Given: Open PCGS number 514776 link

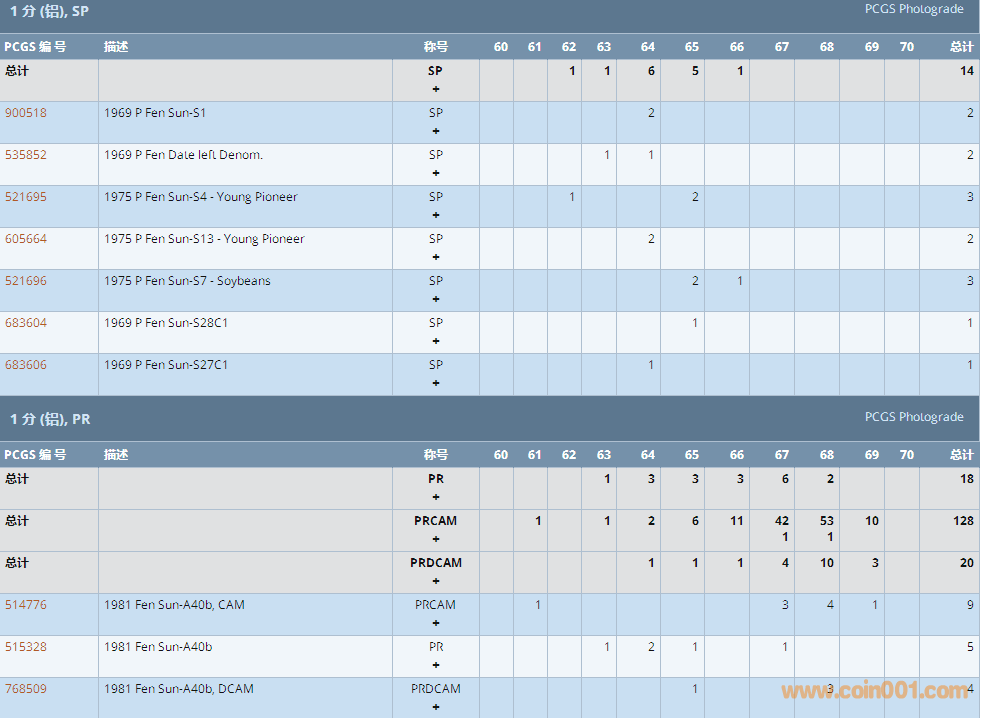Looking at the screenshot, I should coord(26,605).
